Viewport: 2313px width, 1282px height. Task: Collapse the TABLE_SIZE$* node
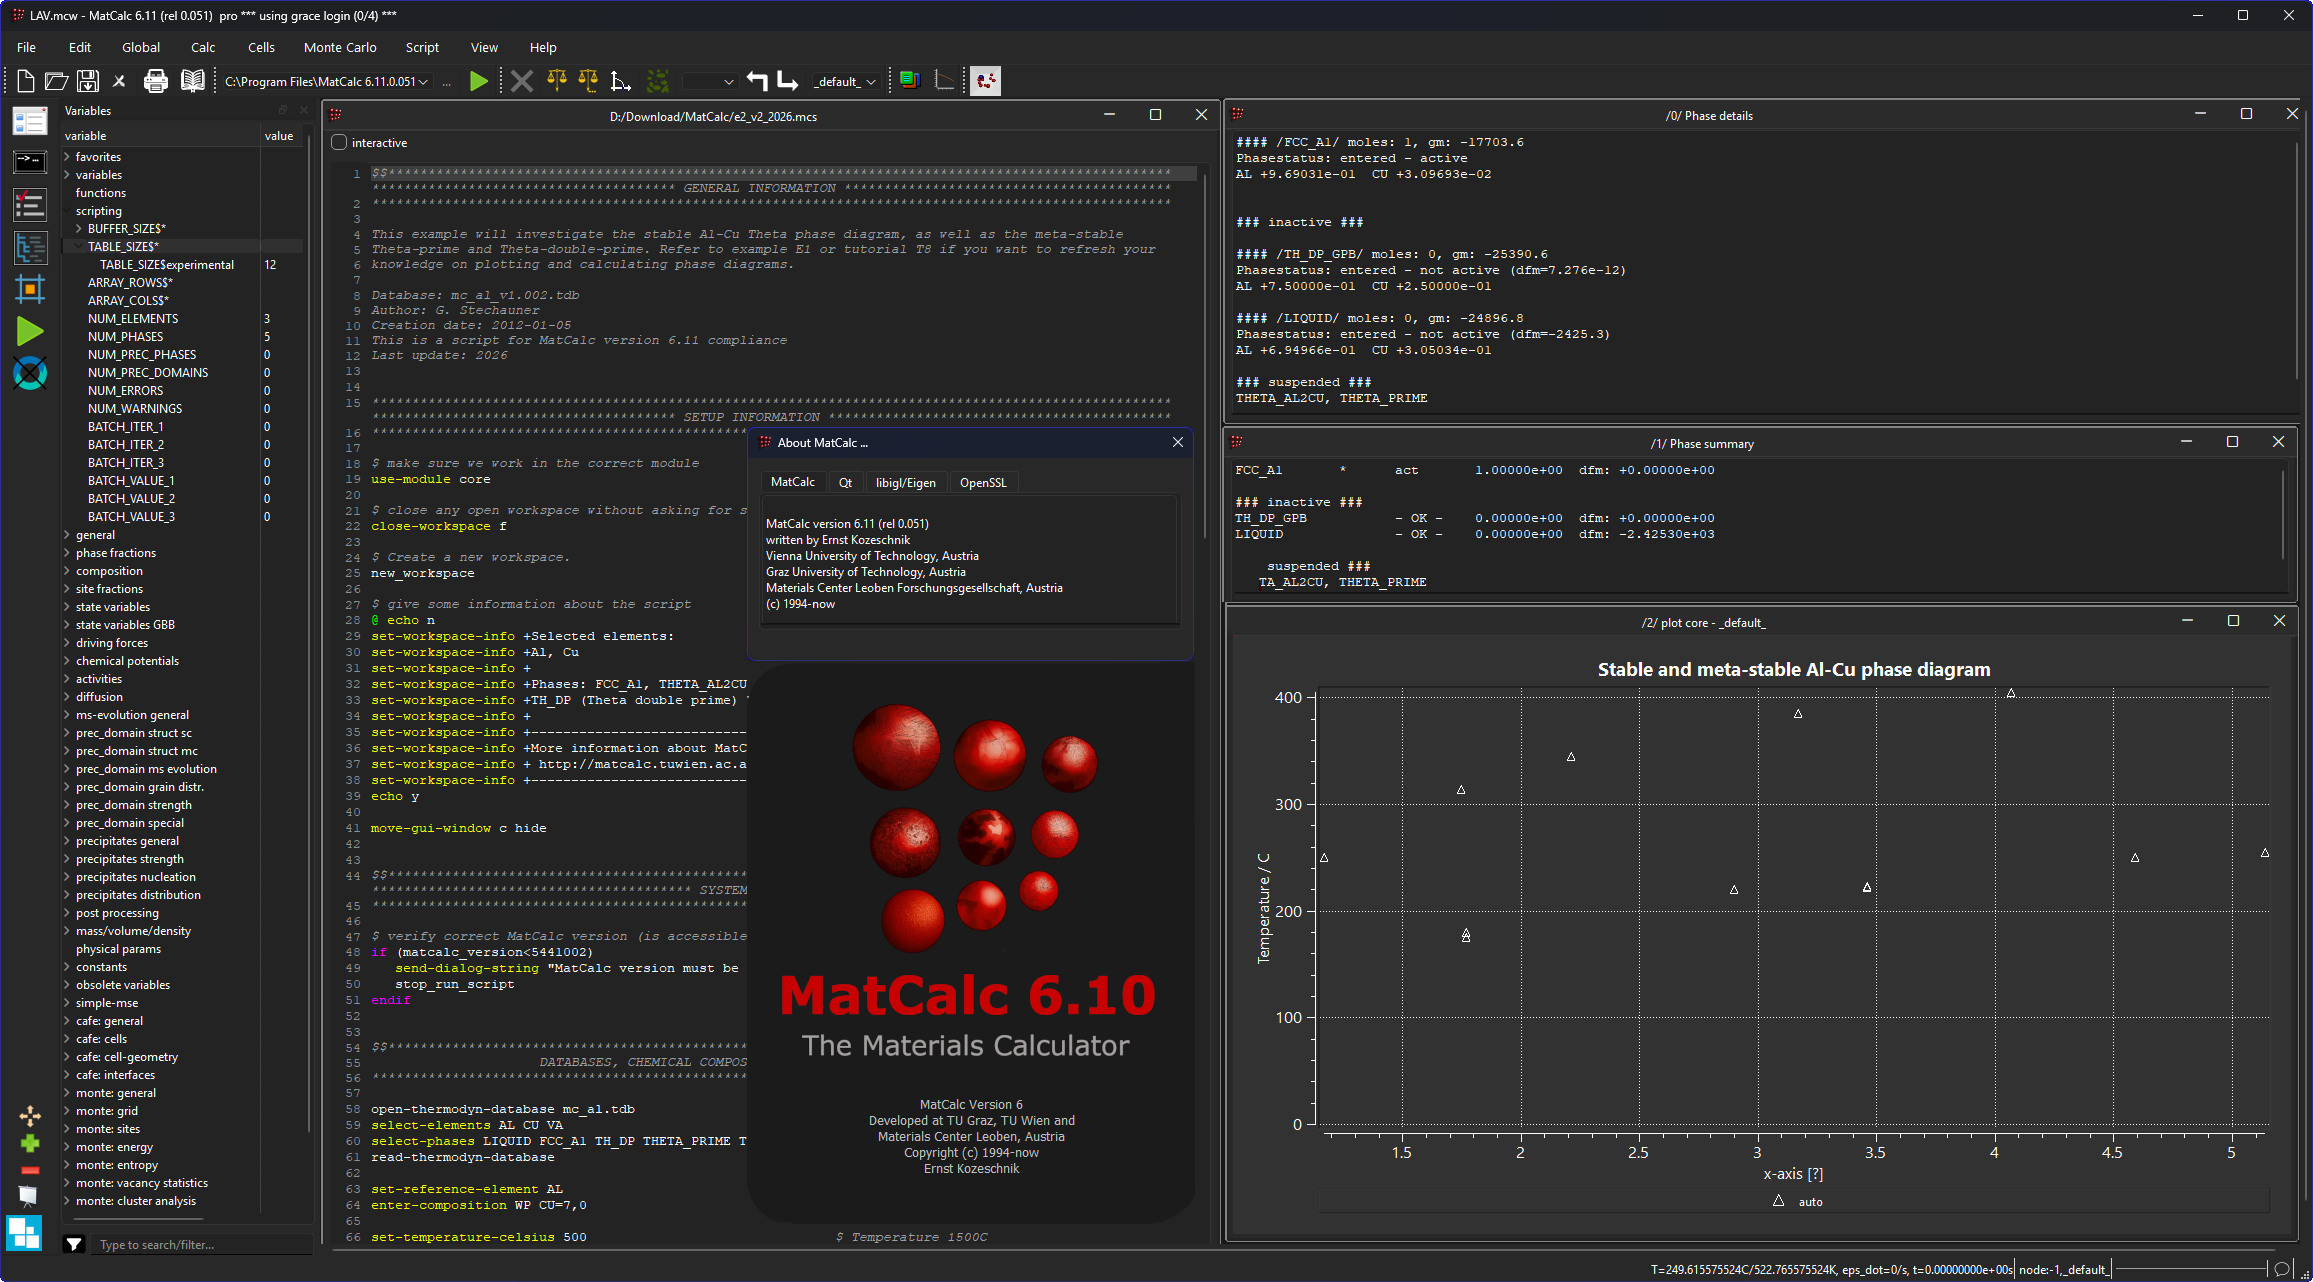click(x=79, y=247)
